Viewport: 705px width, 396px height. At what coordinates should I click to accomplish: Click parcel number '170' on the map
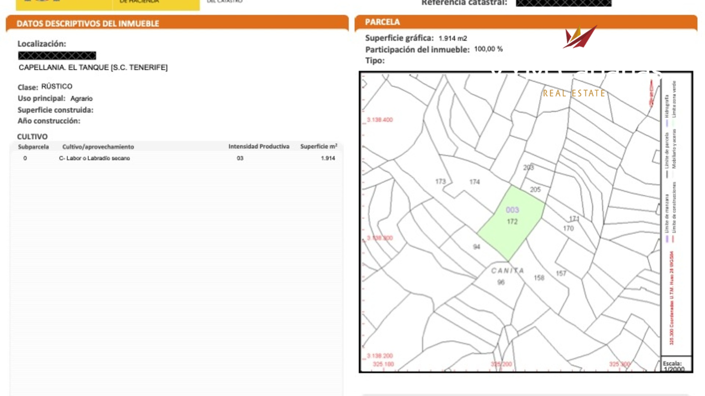pos(568,228)
